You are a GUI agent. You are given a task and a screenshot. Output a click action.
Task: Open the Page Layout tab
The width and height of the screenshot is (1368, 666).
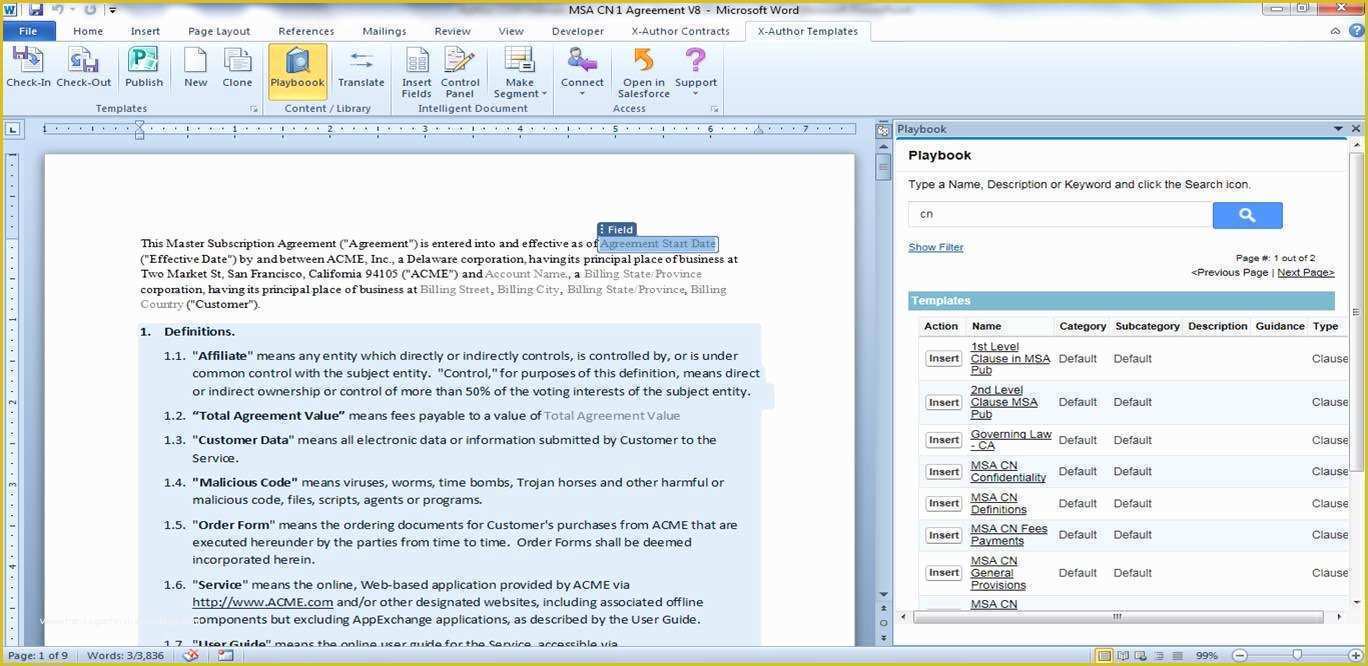pyautogui.click(x=219, y=31)
